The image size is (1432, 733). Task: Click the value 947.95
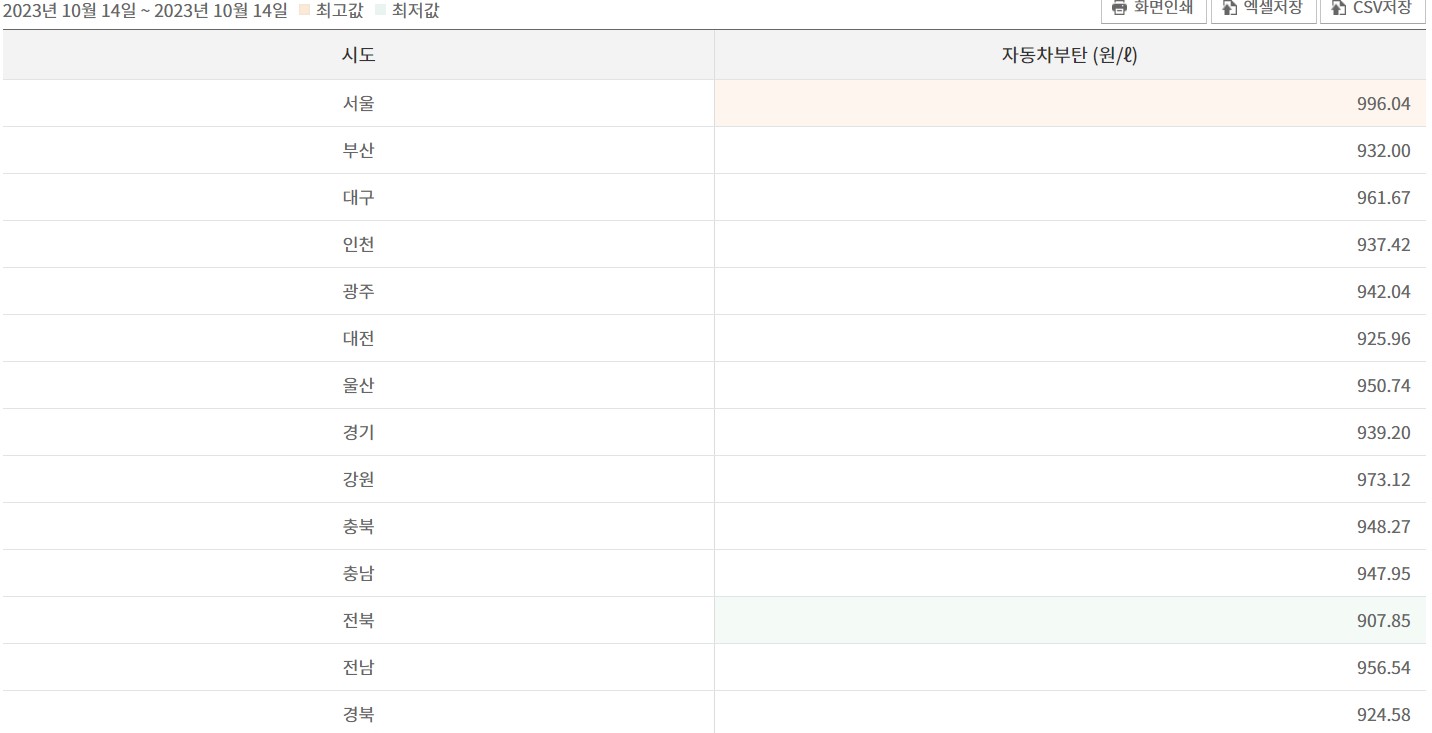pos(1383,573)
